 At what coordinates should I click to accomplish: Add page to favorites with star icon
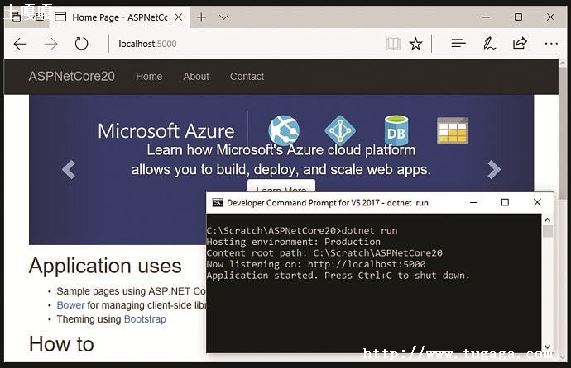pyautogui.click(x=416, y=44)
